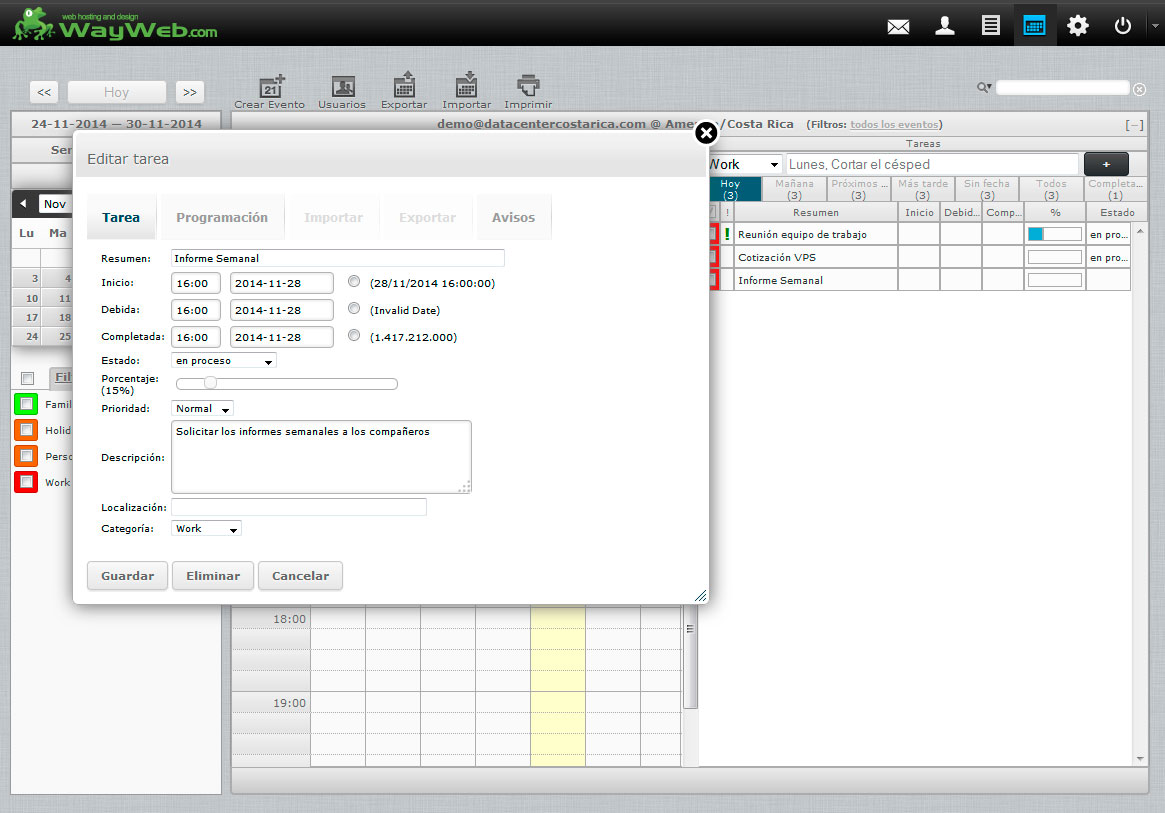The height and width of the screenshot is (813, 1165).
Task: Select the Inicio date format radio button
Action: pyautogui.click(x=354, y=282)
